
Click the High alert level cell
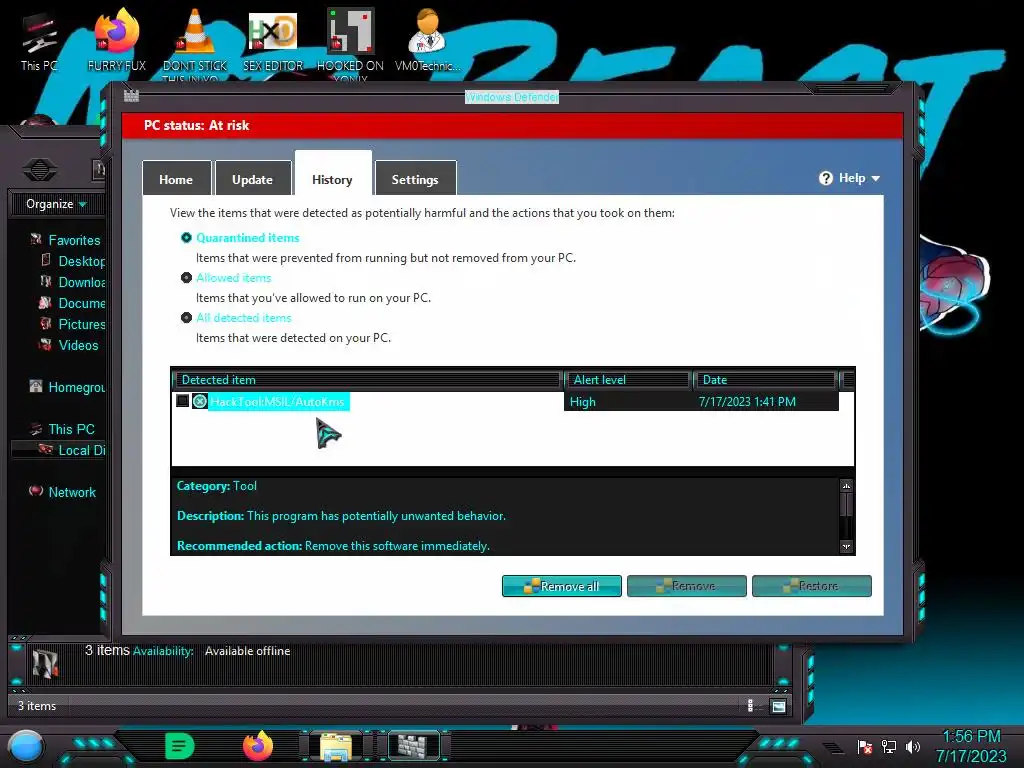(x=583, y=402)
